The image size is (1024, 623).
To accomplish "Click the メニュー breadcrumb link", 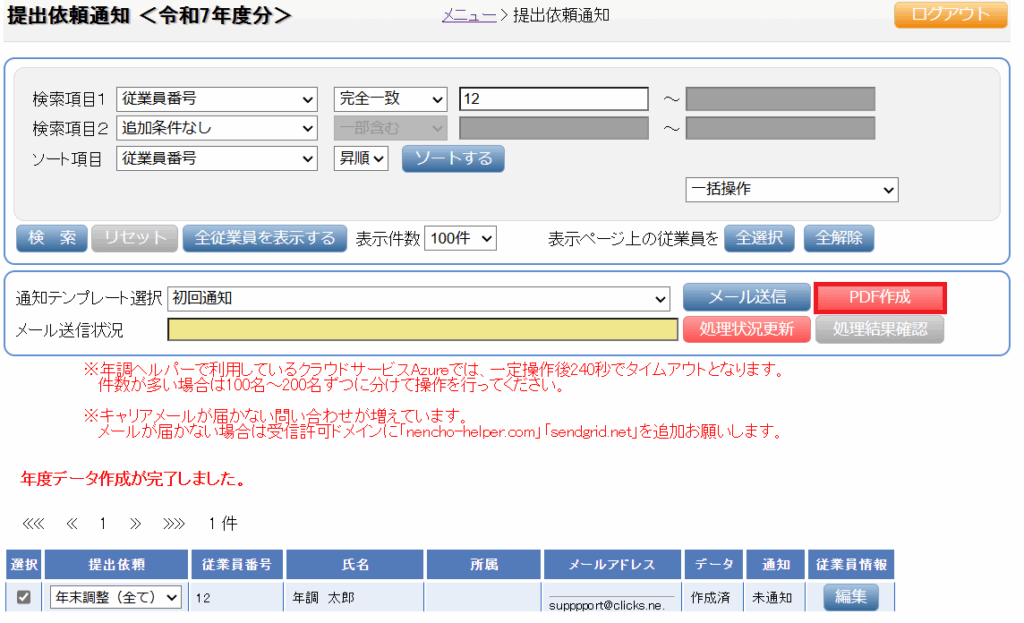I will click(x=469, y=15).
